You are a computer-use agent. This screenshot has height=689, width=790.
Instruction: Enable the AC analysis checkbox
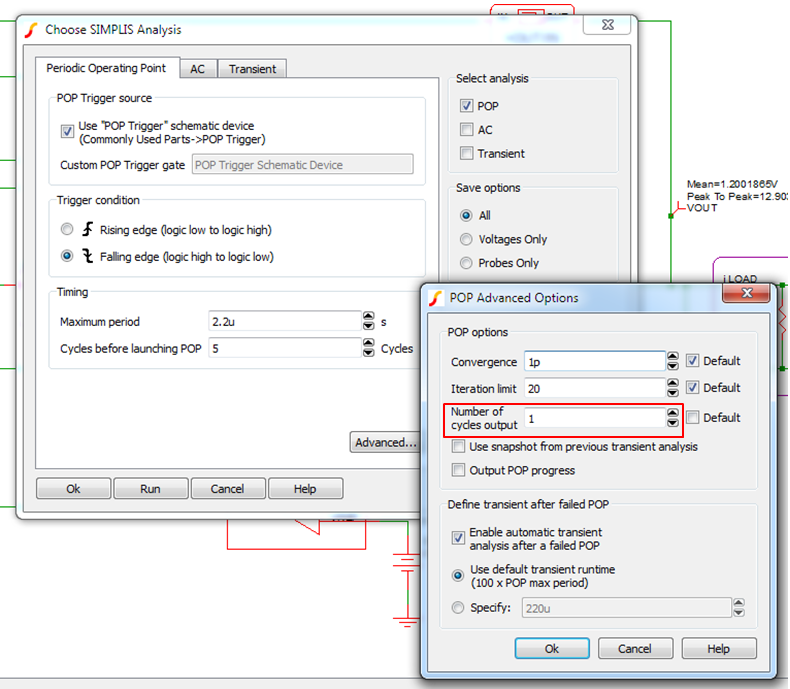467,129
